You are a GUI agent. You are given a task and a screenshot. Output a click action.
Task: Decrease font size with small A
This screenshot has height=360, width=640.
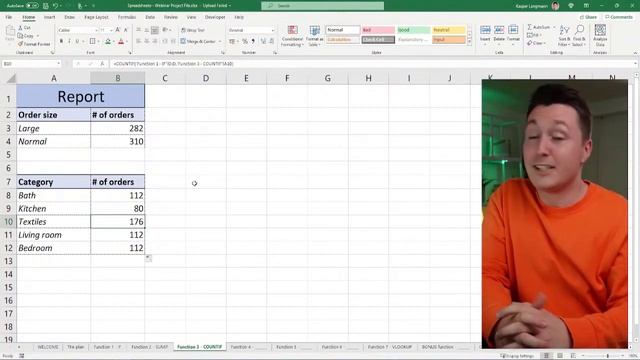[x=126, y=30]
